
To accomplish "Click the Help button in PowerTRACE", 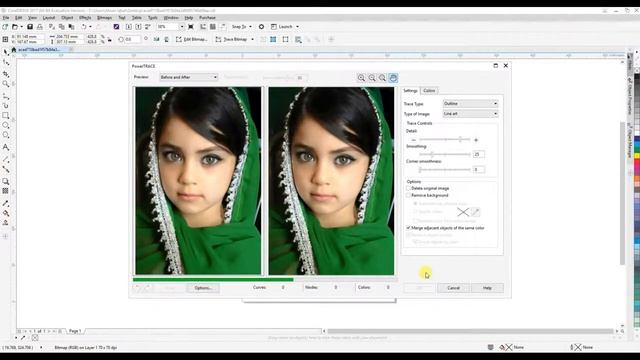I will click(x=487, y=288).
